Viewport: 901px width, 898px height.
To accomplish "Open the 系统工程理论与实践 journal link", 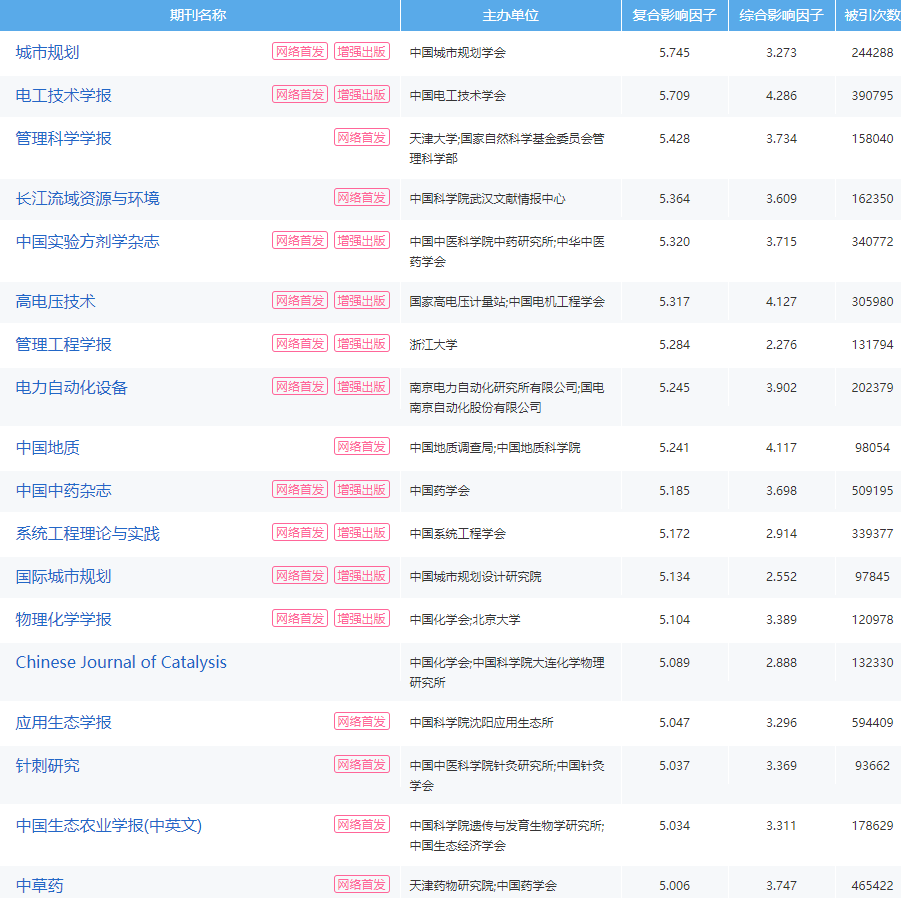I will (88, 533).
